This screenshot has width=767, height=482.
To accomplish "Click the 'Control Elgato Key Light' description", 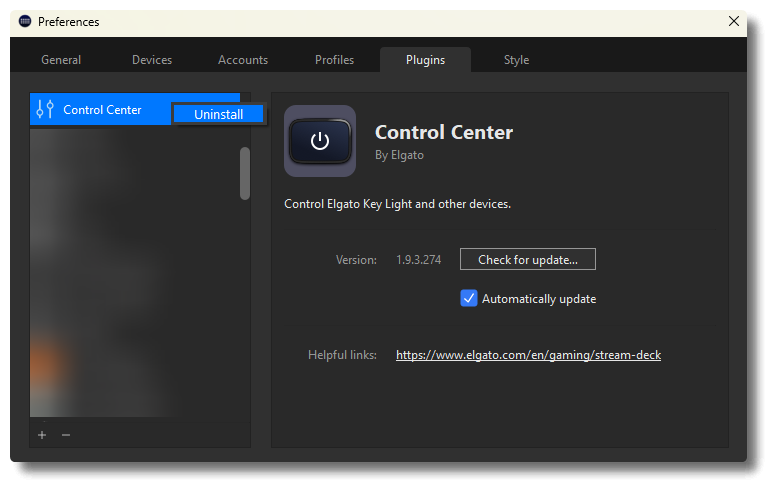I will pyautogui.click(x=397, y=204).
